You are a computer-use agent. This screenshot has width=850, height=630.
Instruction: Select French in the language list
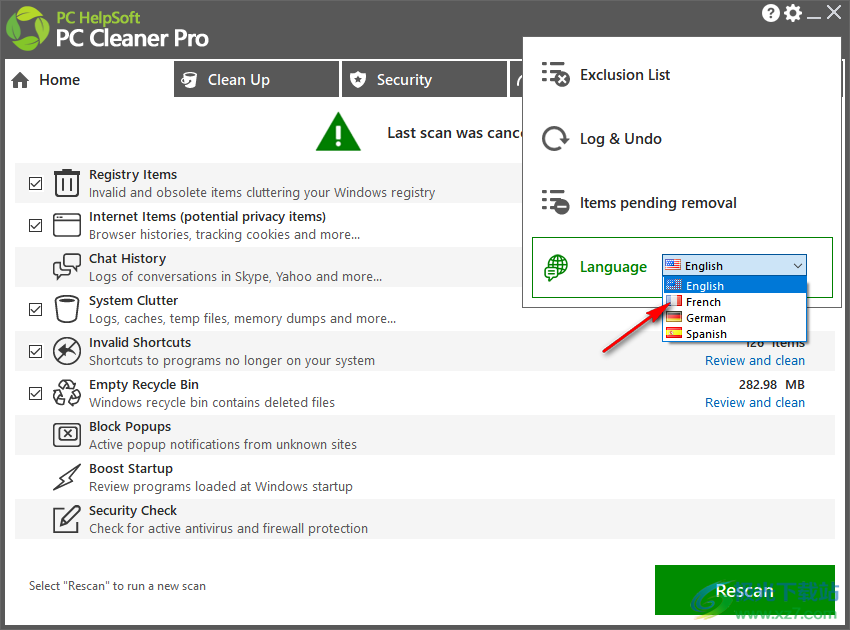735,301
